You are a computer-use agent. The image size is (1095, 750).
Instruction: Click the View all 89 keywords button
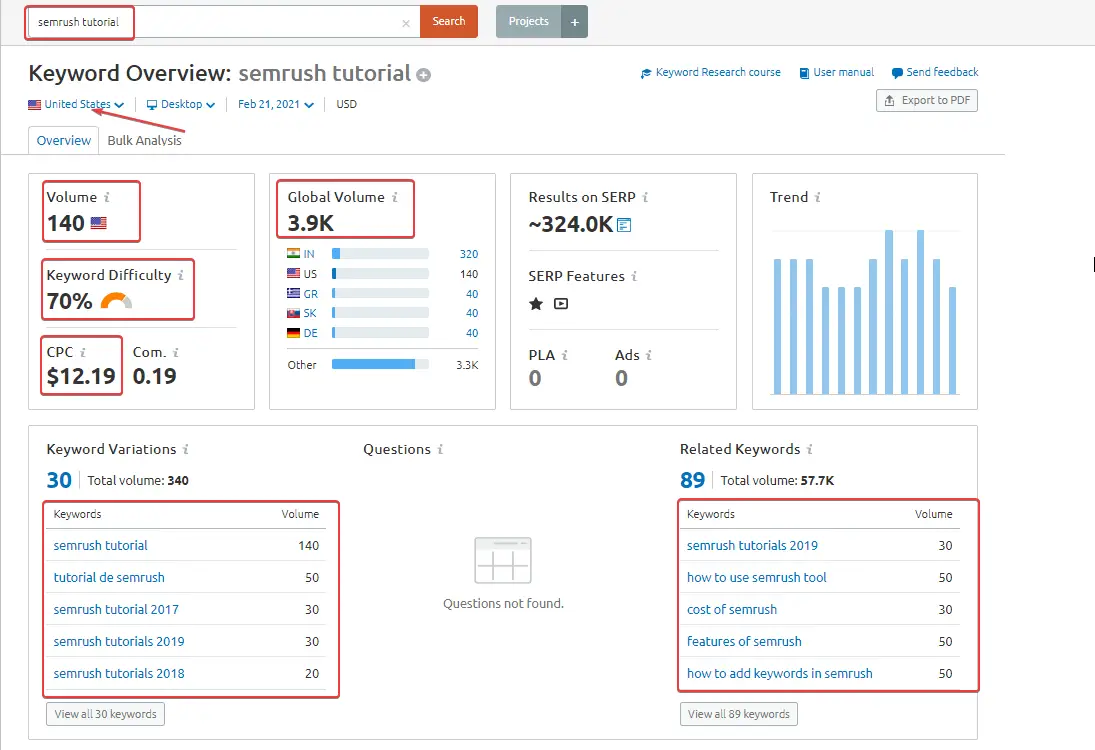click(x=739, y=714)
